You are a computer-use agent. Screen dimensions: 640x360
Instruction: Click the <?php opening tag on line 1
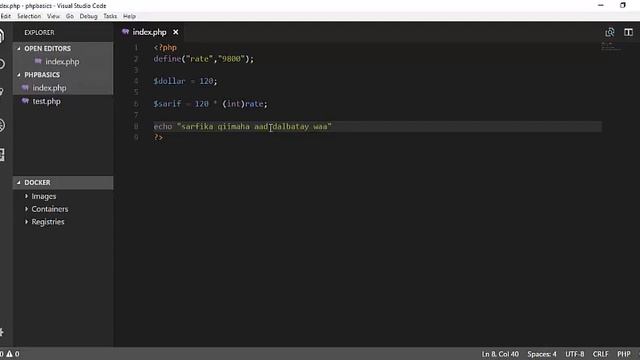click(x=165, y=48)
